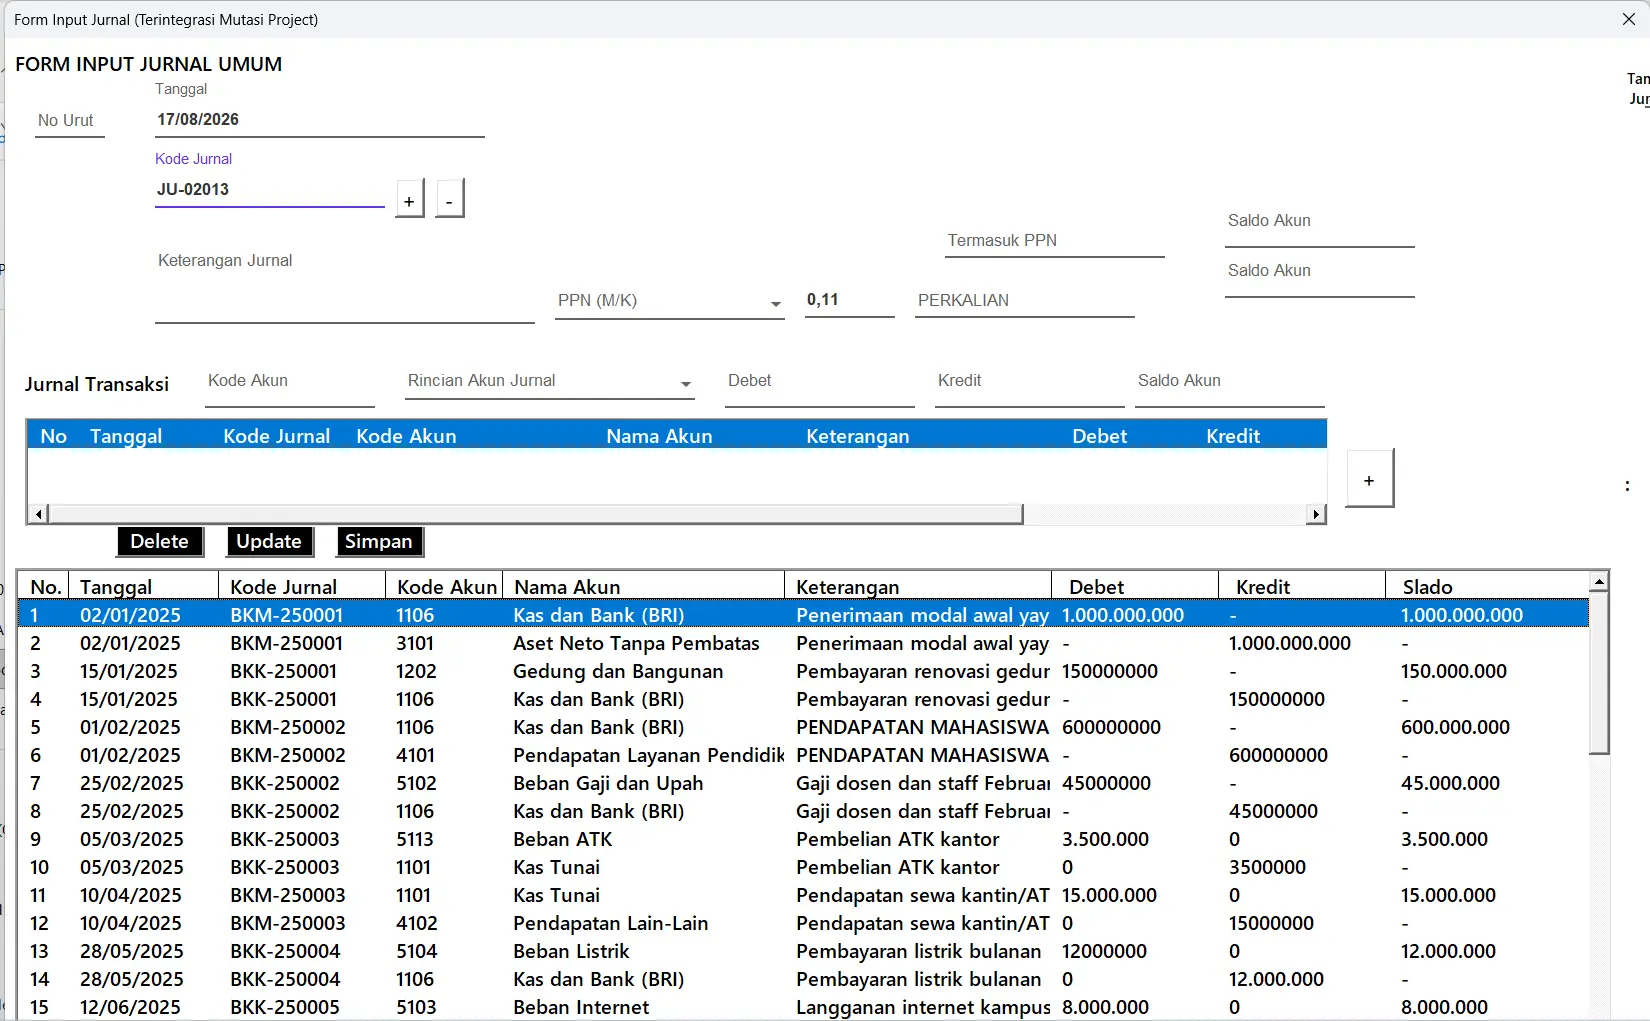Image resolution: width=1650 pixels, height=1021 pixels.
Task: Click Kredit value 1.000.000.000 in row 2
Action: (1290, 643)
